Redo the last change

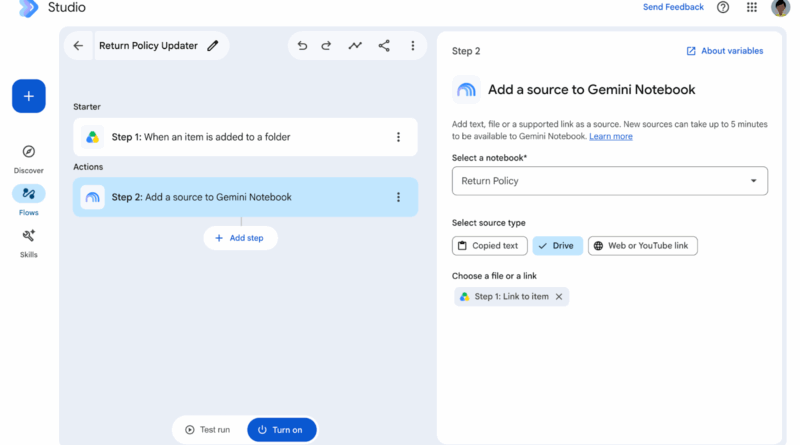click(326, 45)
